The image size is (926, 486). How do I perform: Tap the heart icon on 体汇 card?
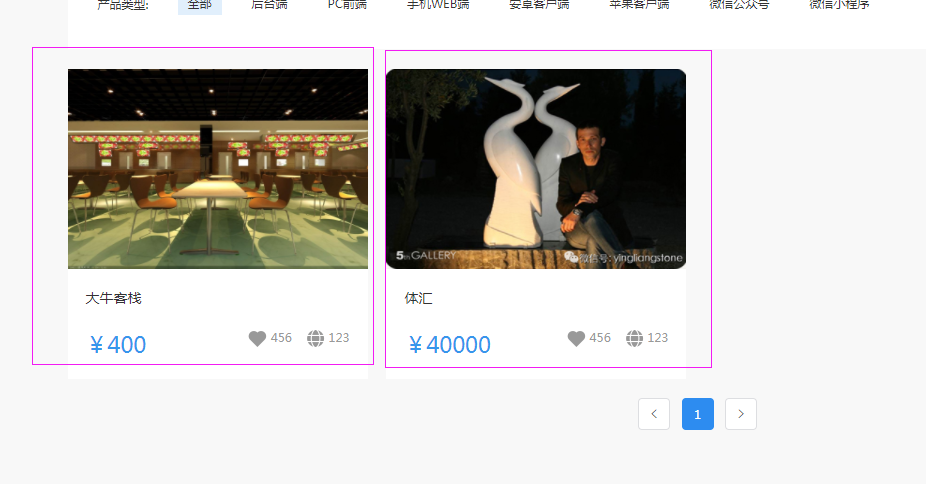(576, 338)
